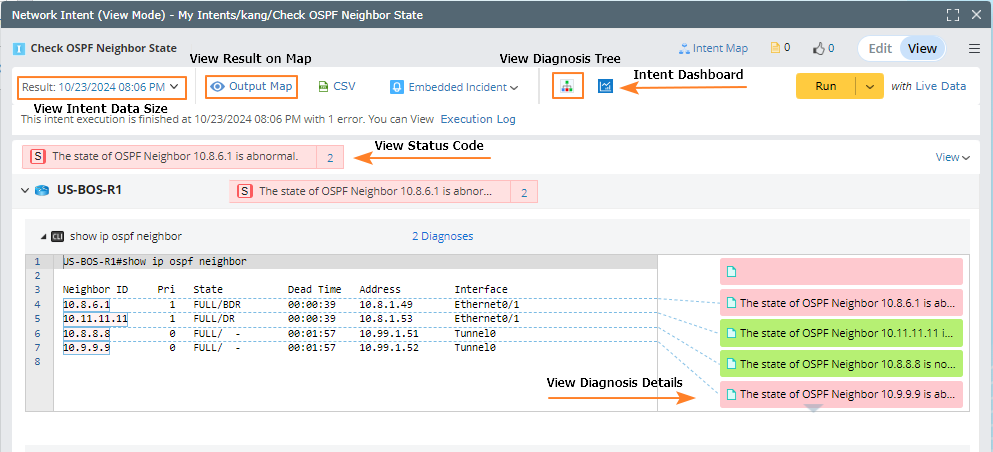This screenshot has height=452, width=993.
Task: Click the 2 Diagnoses link
Action: (442, 237)
